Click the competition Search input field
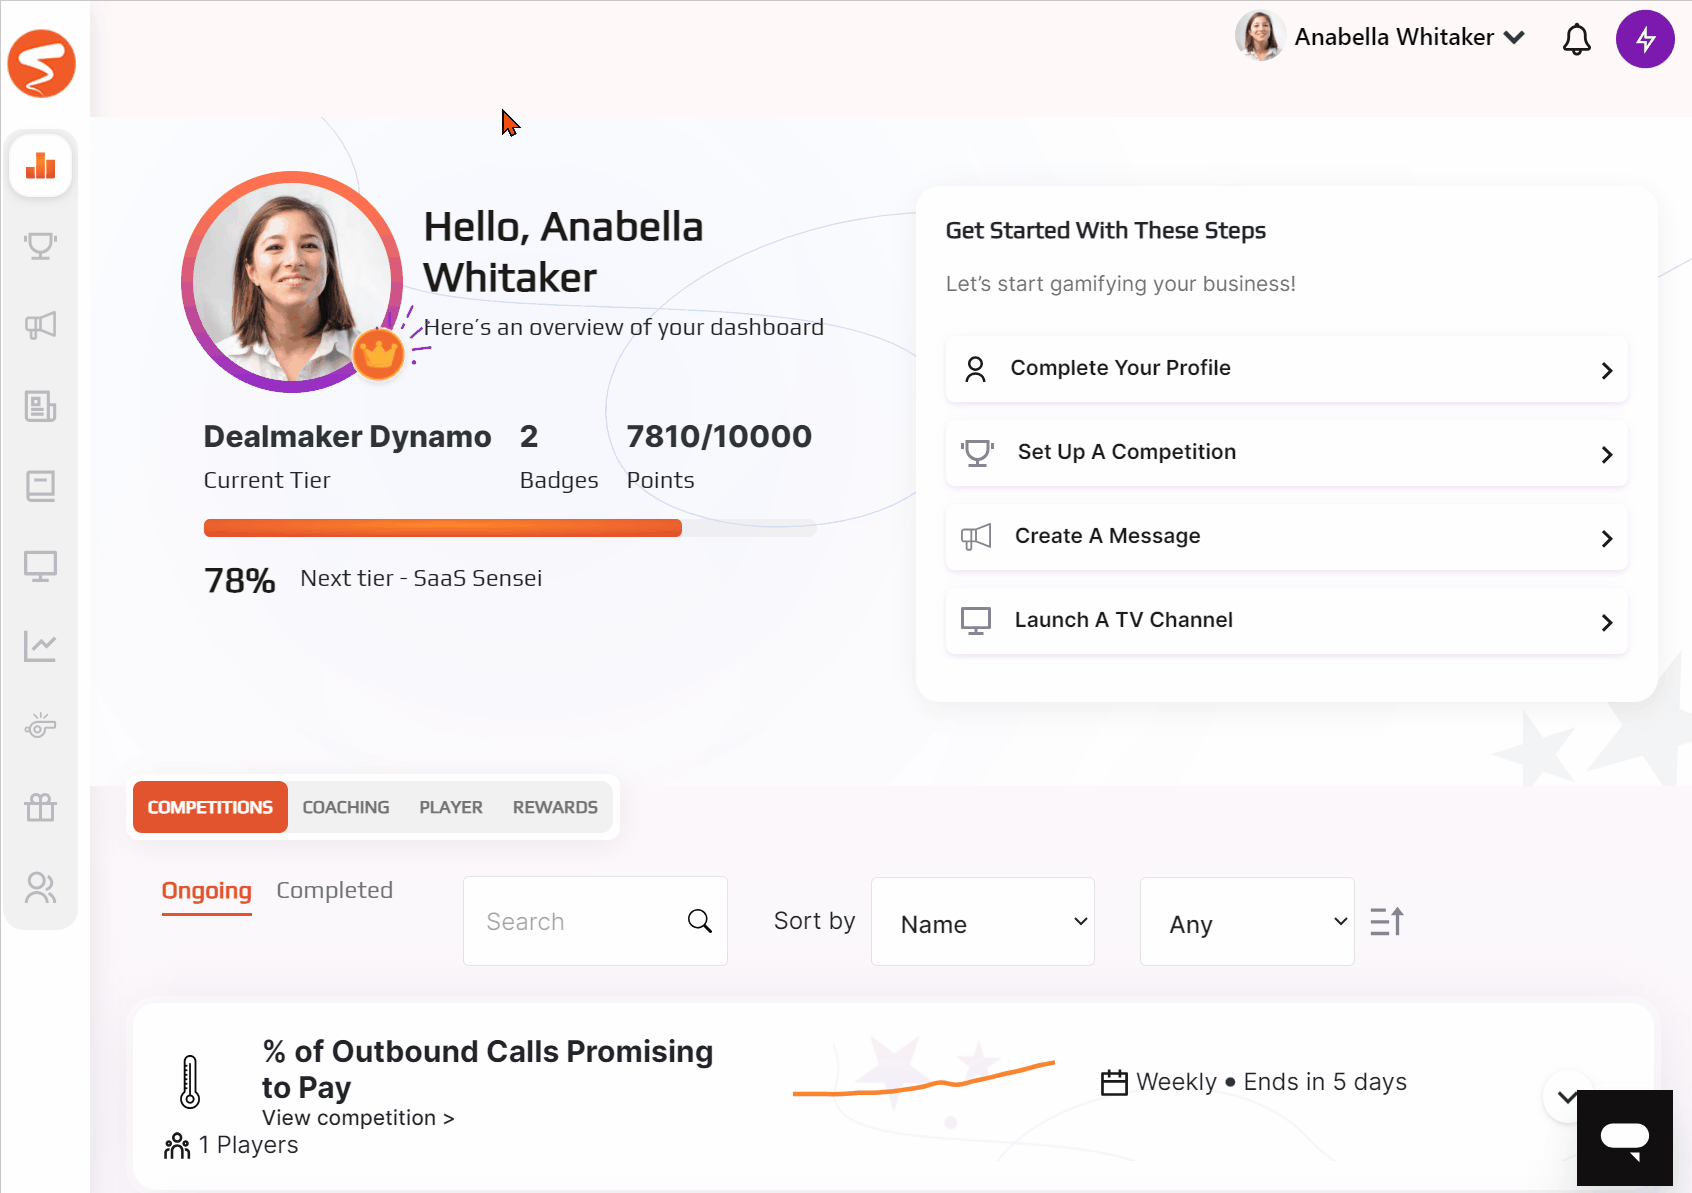This screenshot has width=1692, height=1193. [x=595, y=921]
